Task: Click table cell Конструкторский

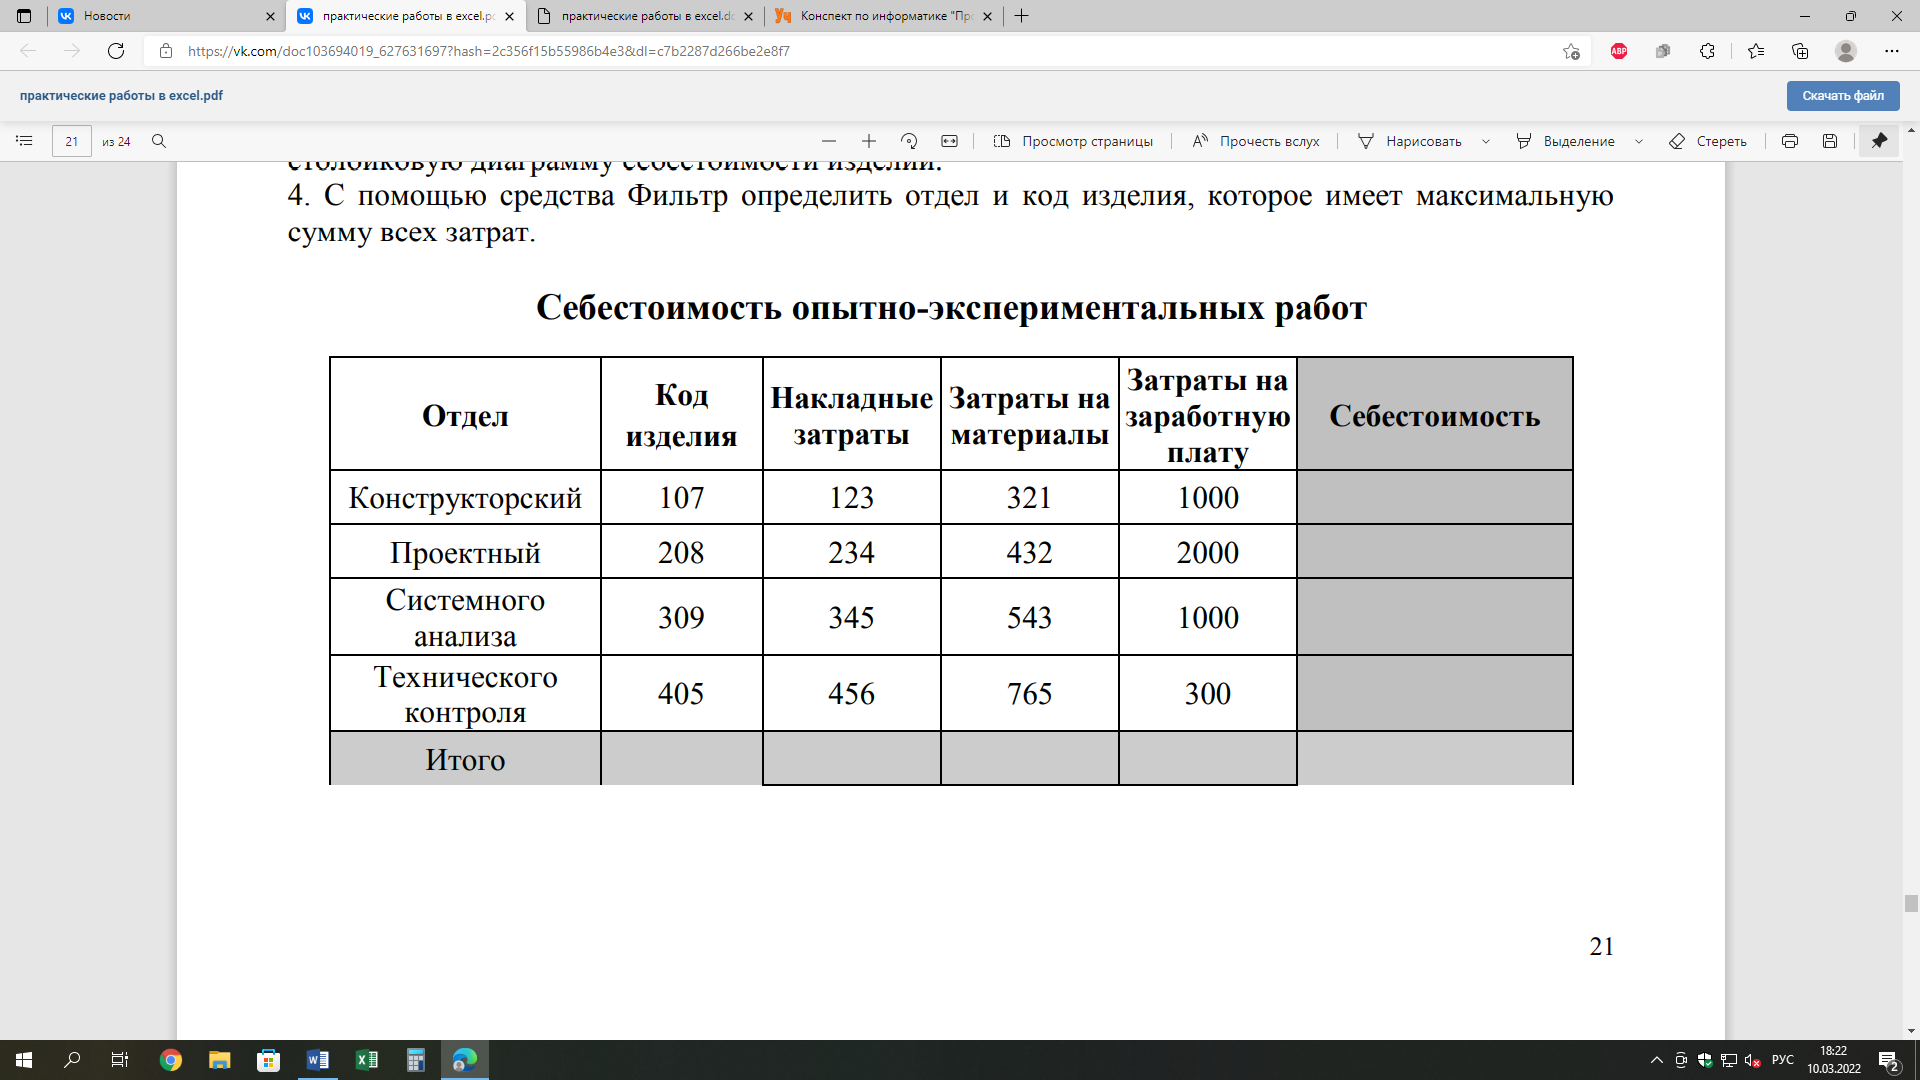Action: pos(465,497)
